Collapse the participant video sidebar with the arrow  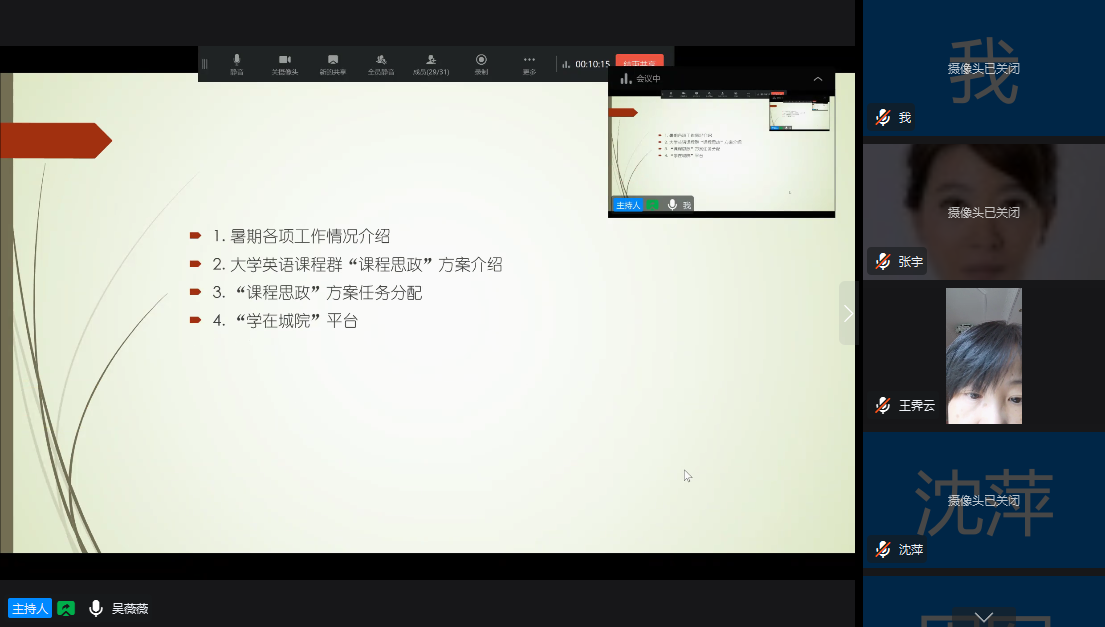click(848, 314)
